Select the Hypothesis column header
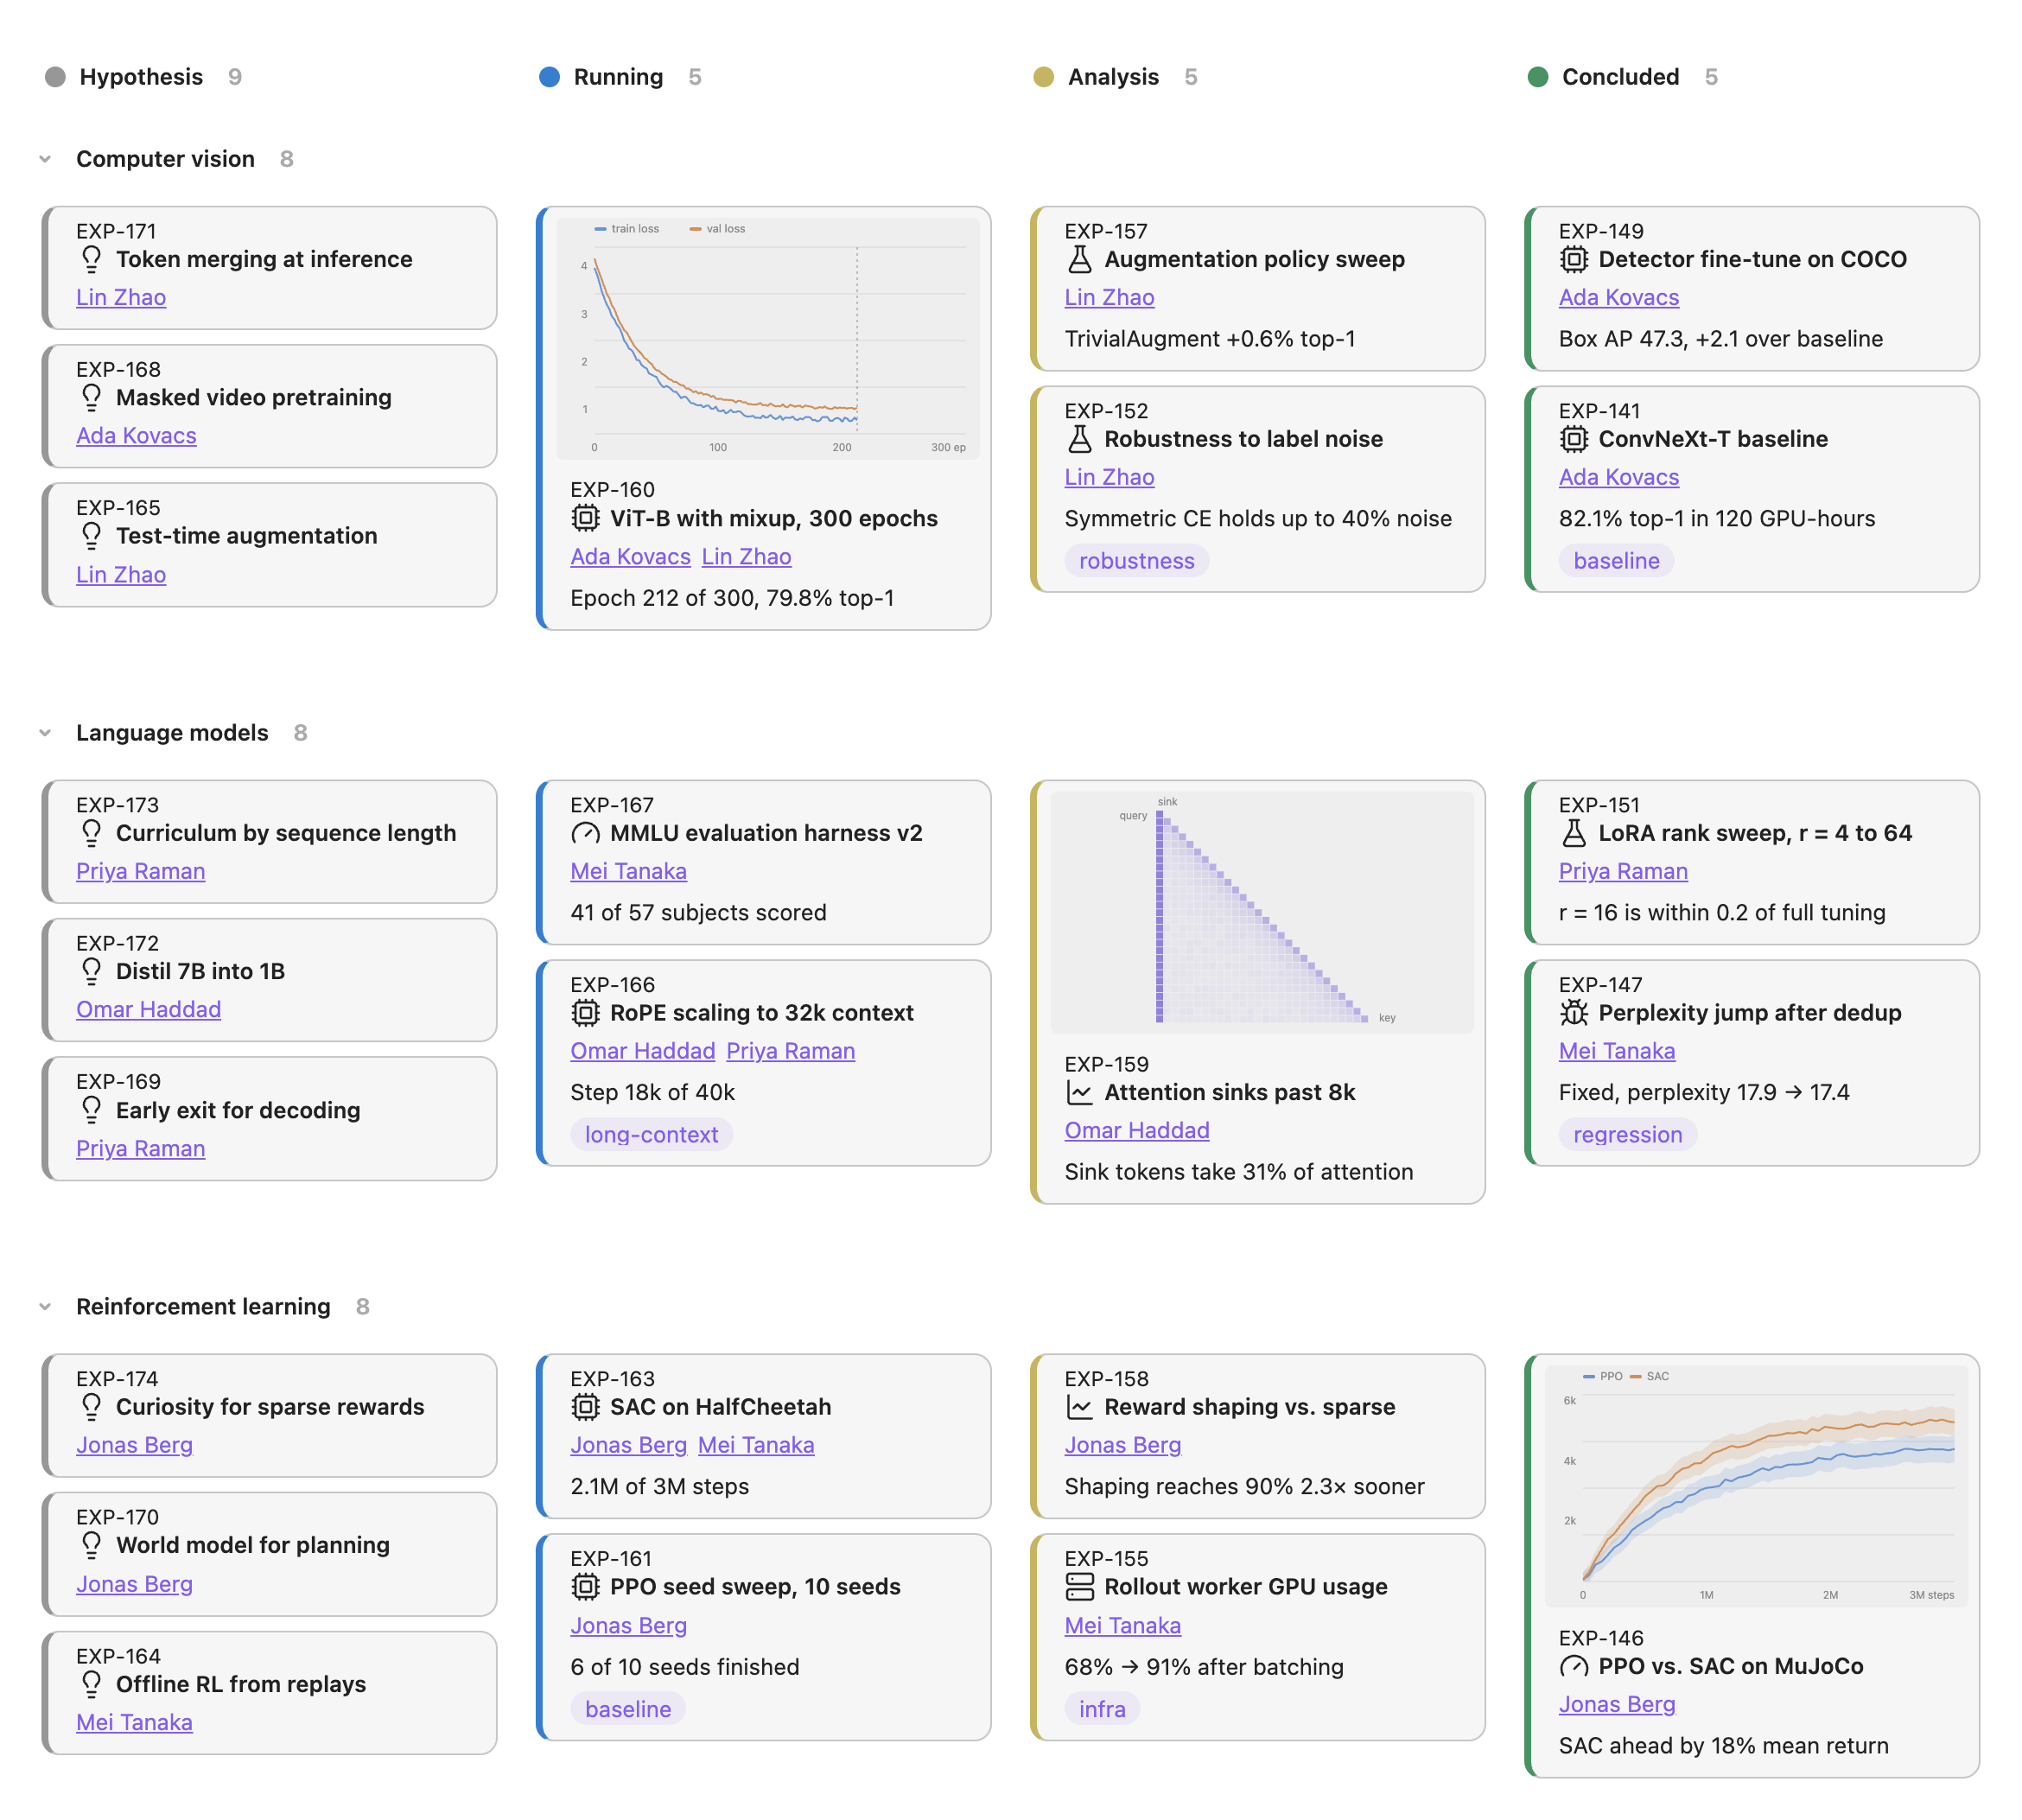 tap(141, 77)
